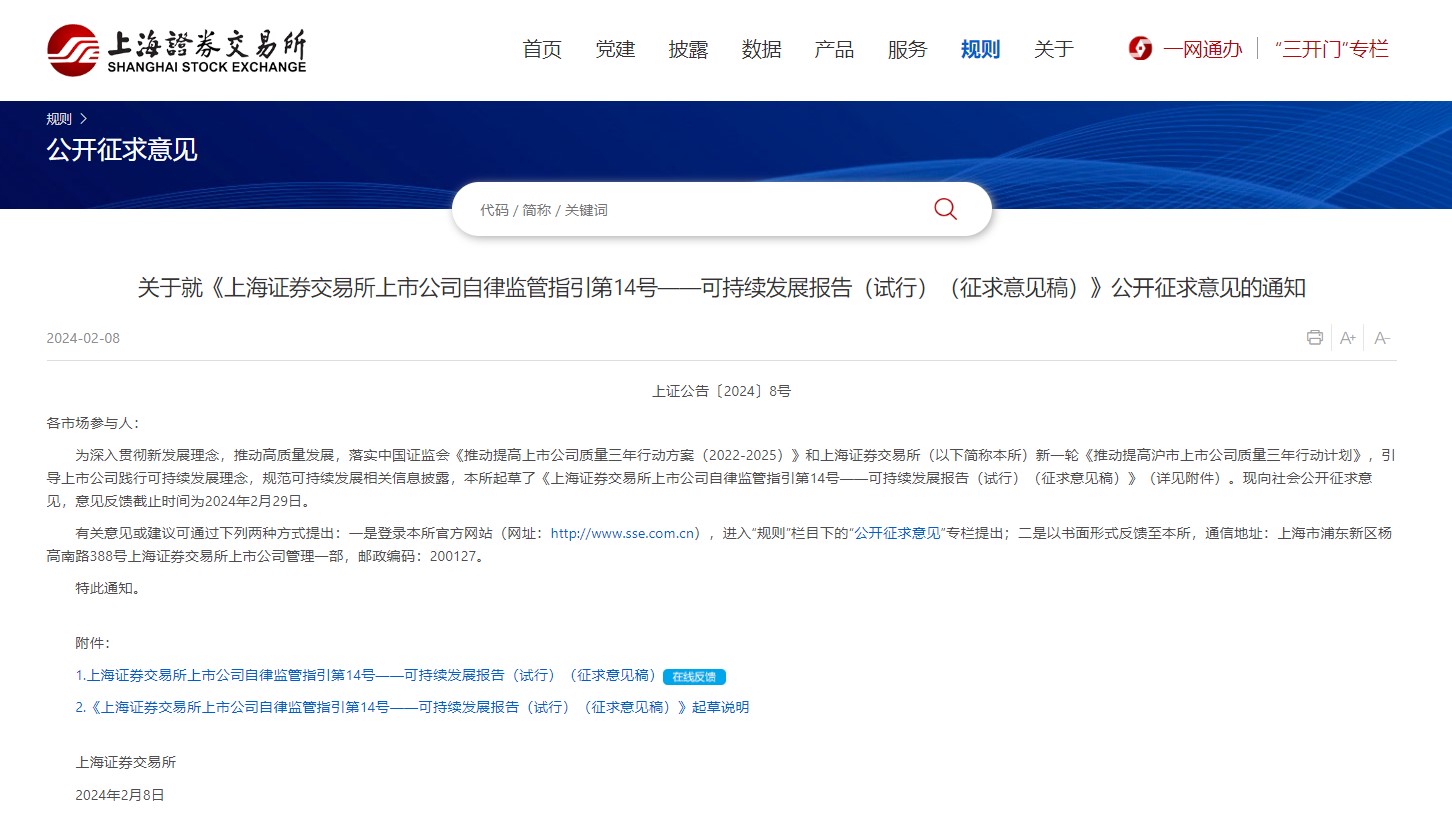The height and width of the screenshot is (816, 1452).
Task: Click the text 附件：
Action: pos(93,642)
